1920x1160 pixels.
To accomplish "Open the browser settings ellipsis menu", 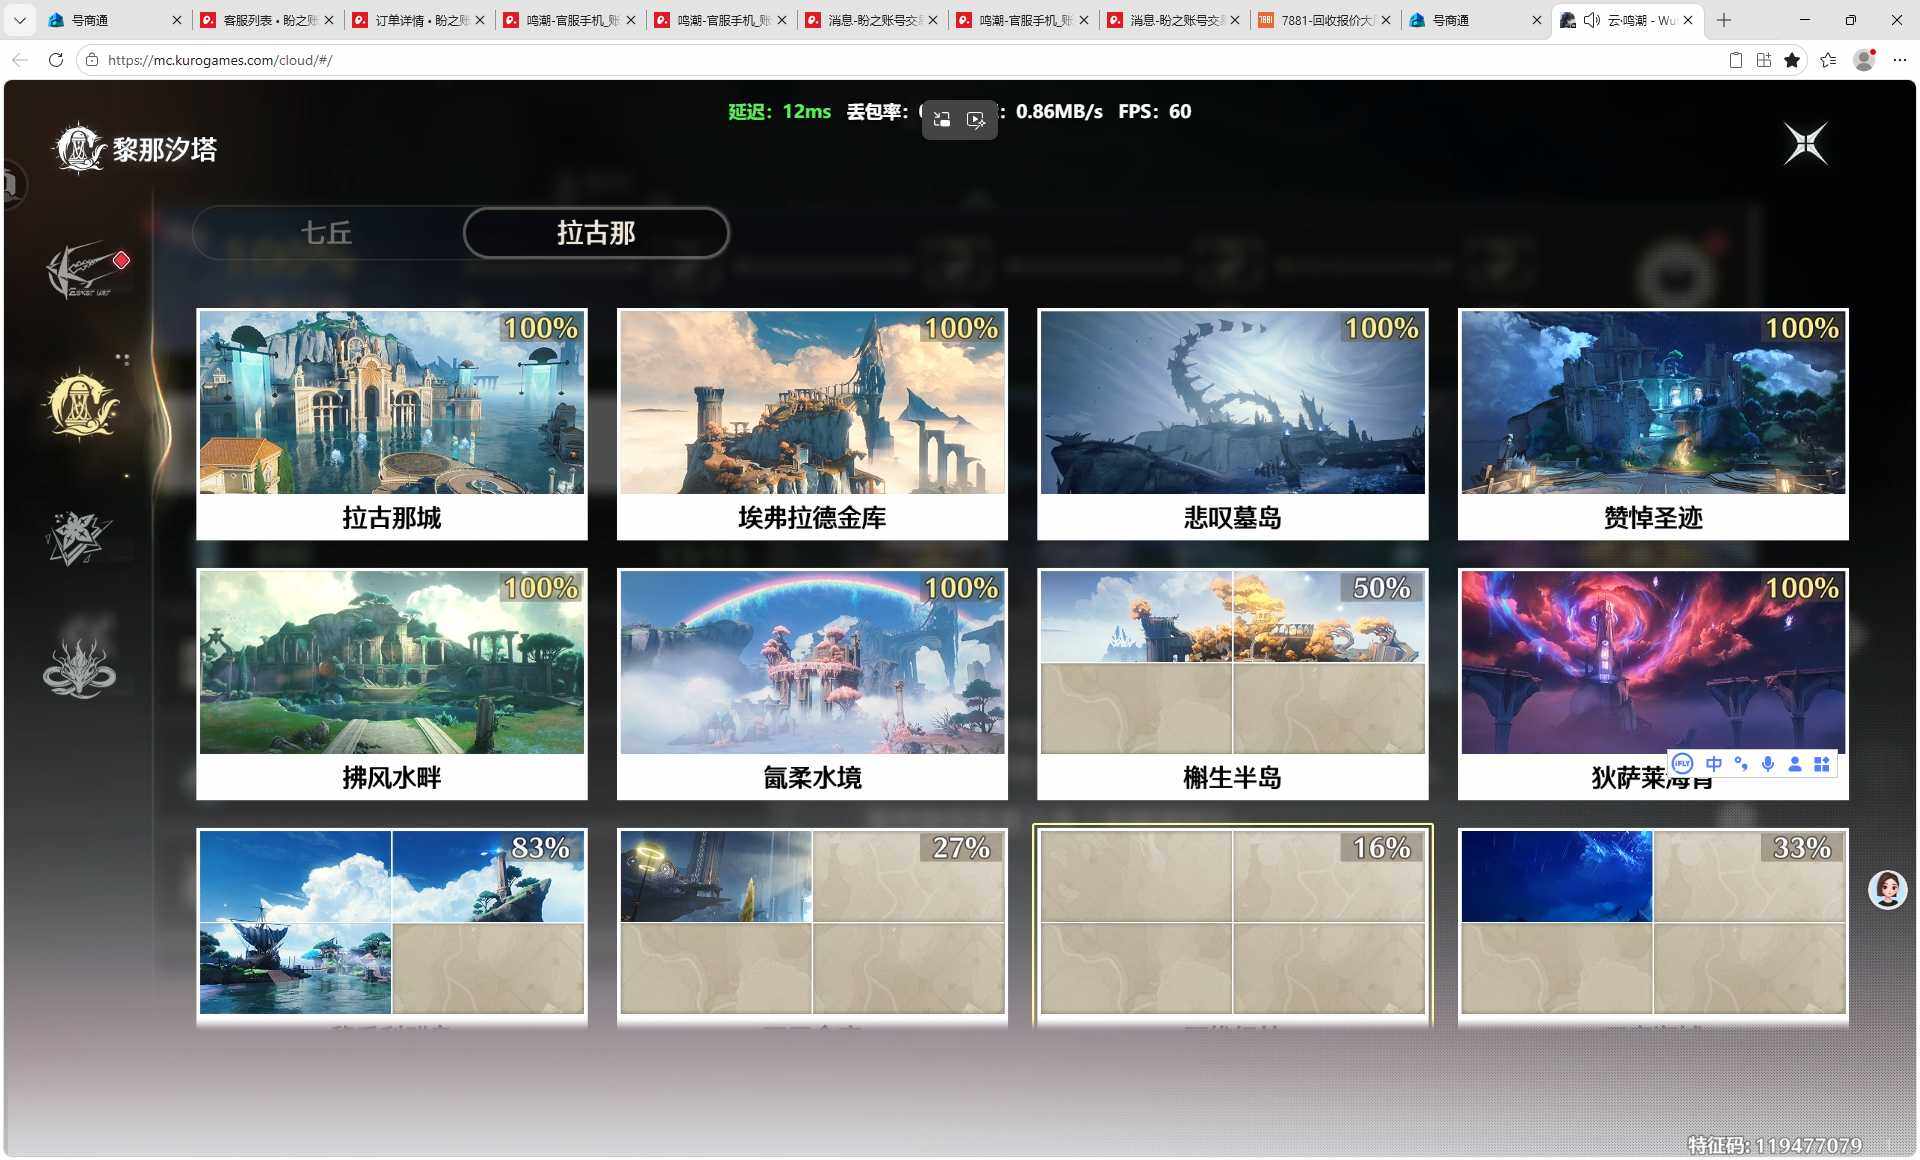I will (x=1900, y=60).
